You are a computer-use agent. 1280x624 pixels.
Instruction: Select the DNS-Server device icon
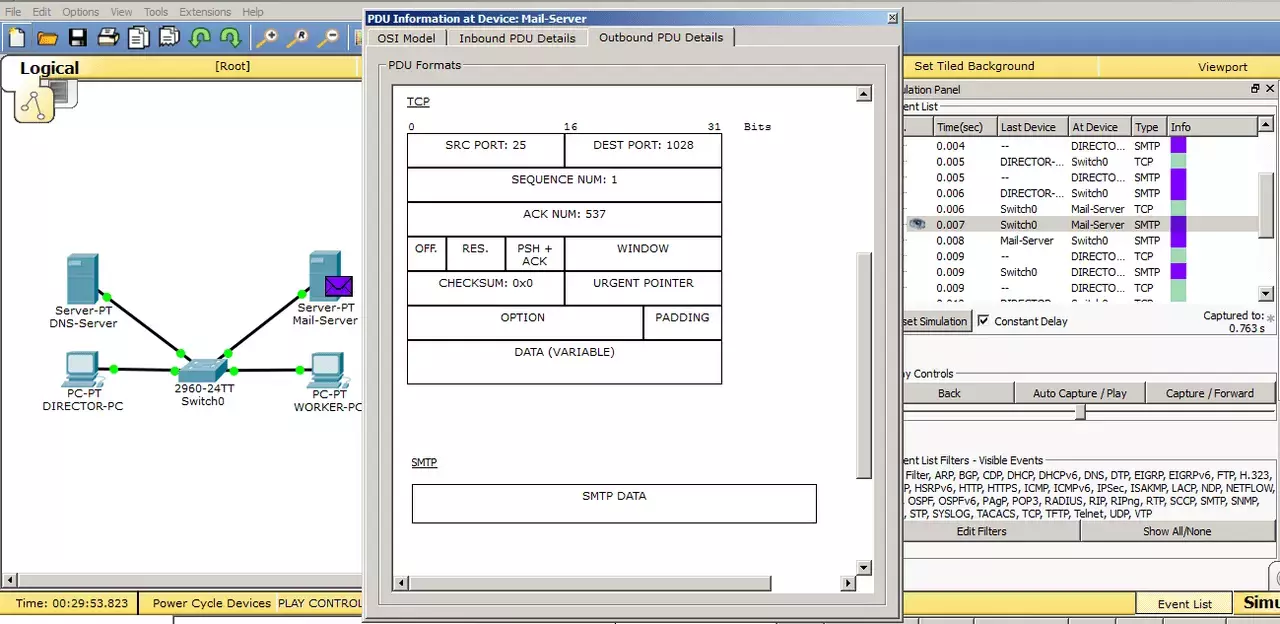82,280
